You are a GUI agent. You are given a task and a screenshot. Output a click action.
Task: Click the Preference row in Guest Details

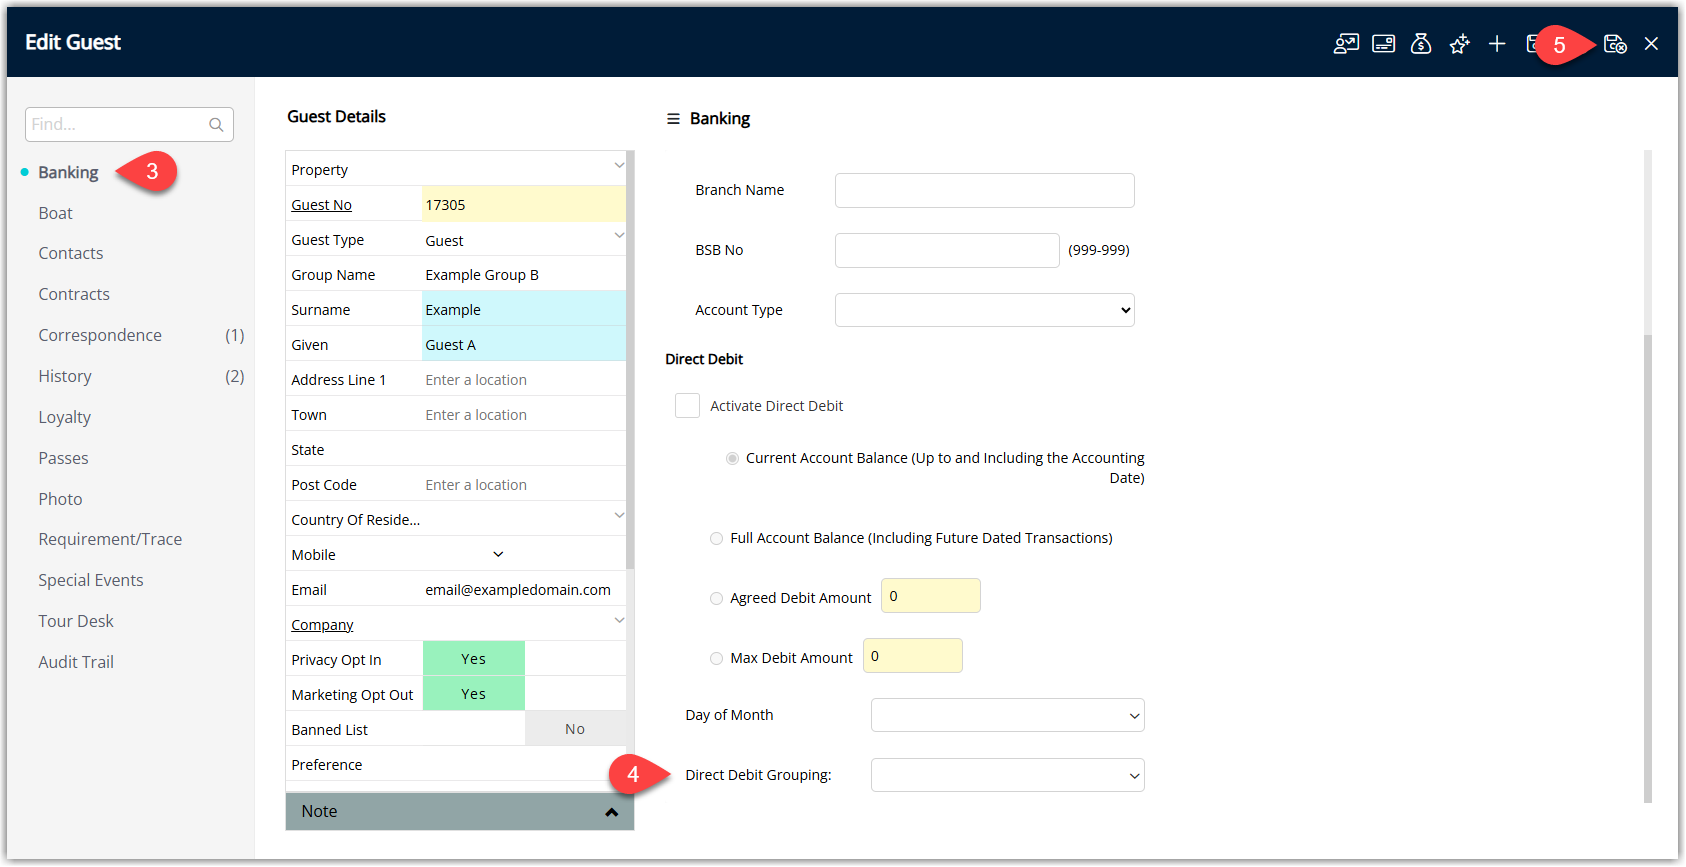click(456, 764)
